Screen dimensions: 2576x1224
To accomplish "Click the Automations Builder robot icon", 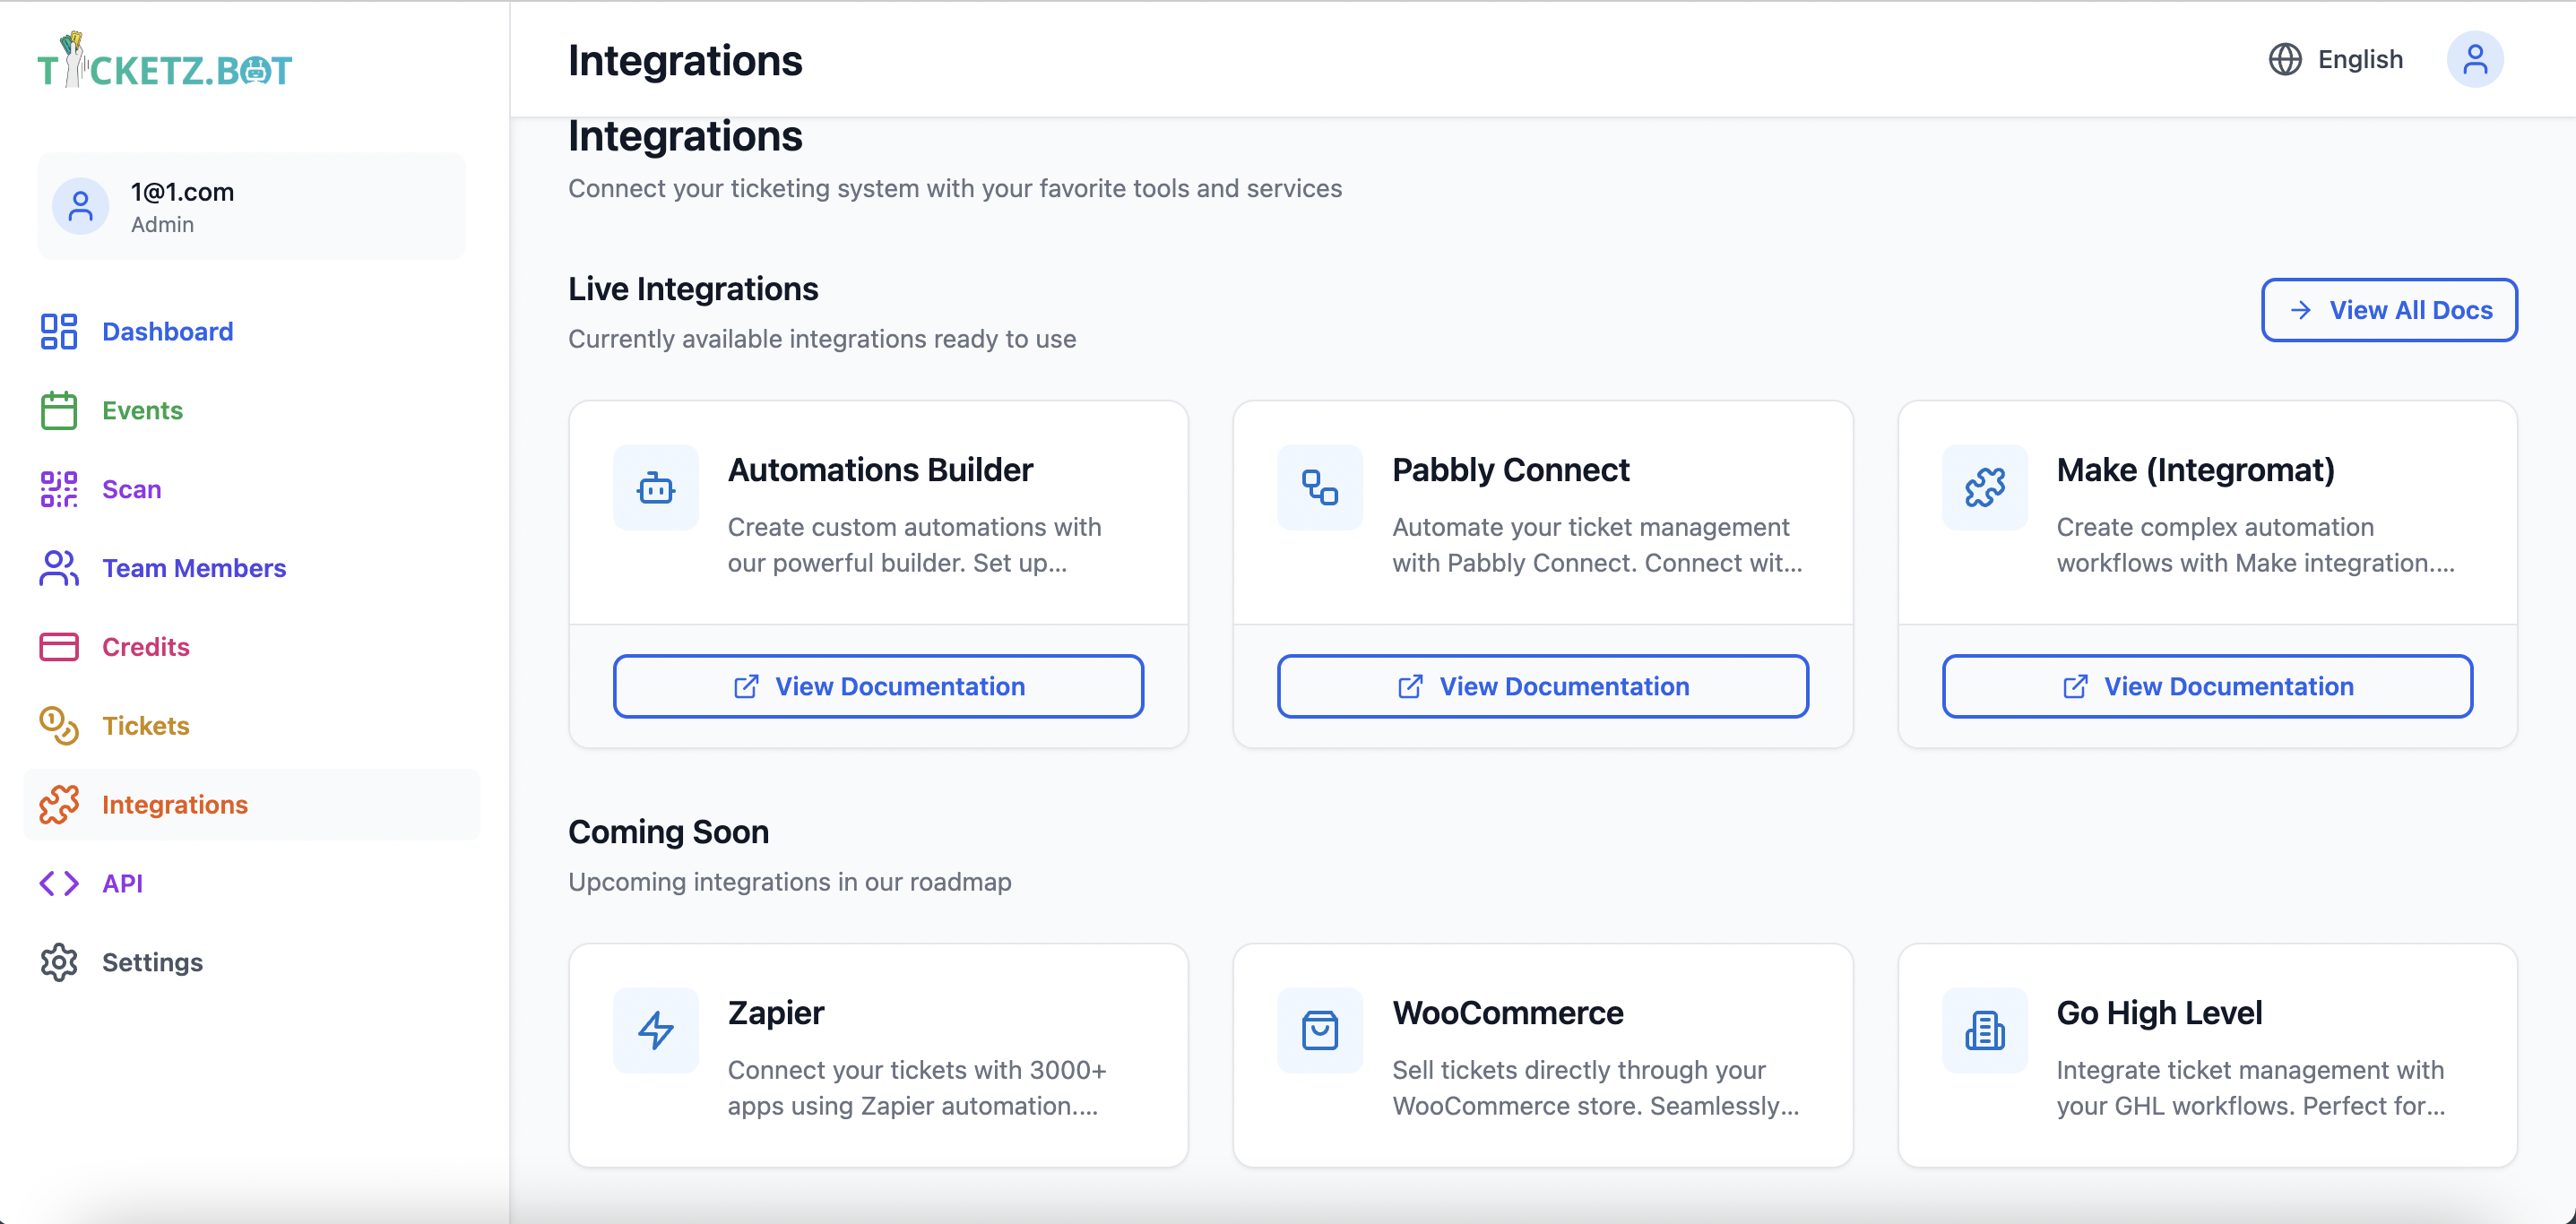I will pyautogui.click(x=656, y=488).
